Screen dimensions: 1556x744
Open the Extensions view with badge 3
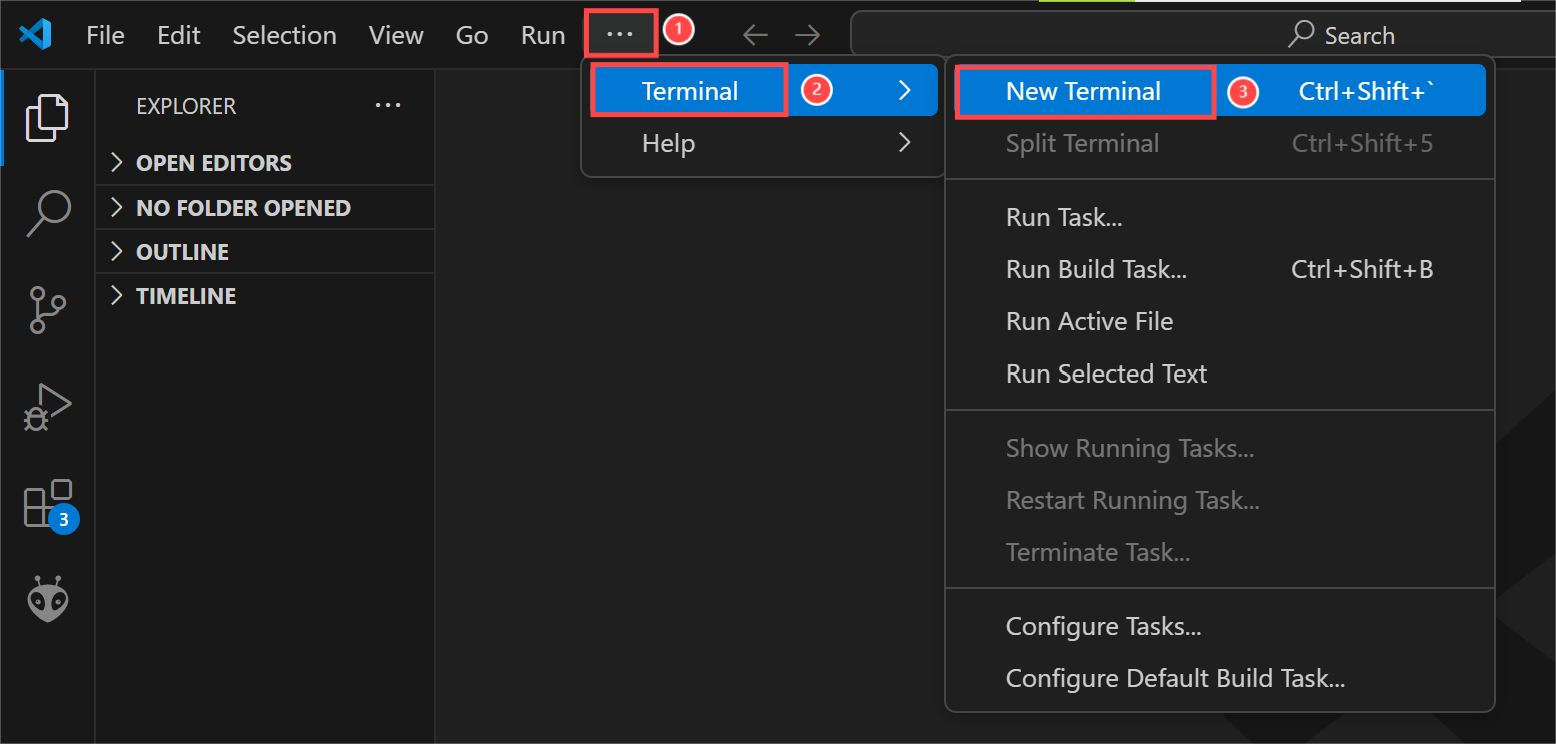[x=49, y=505]
